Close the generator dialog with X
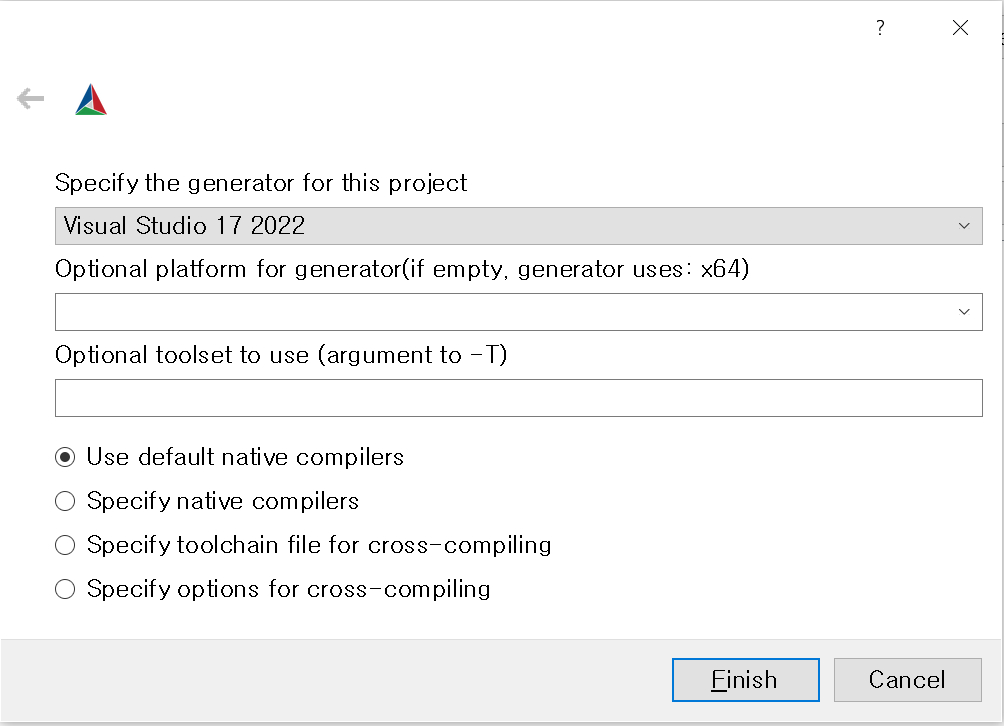This screenshot has width=1004, height=726. 960,28
